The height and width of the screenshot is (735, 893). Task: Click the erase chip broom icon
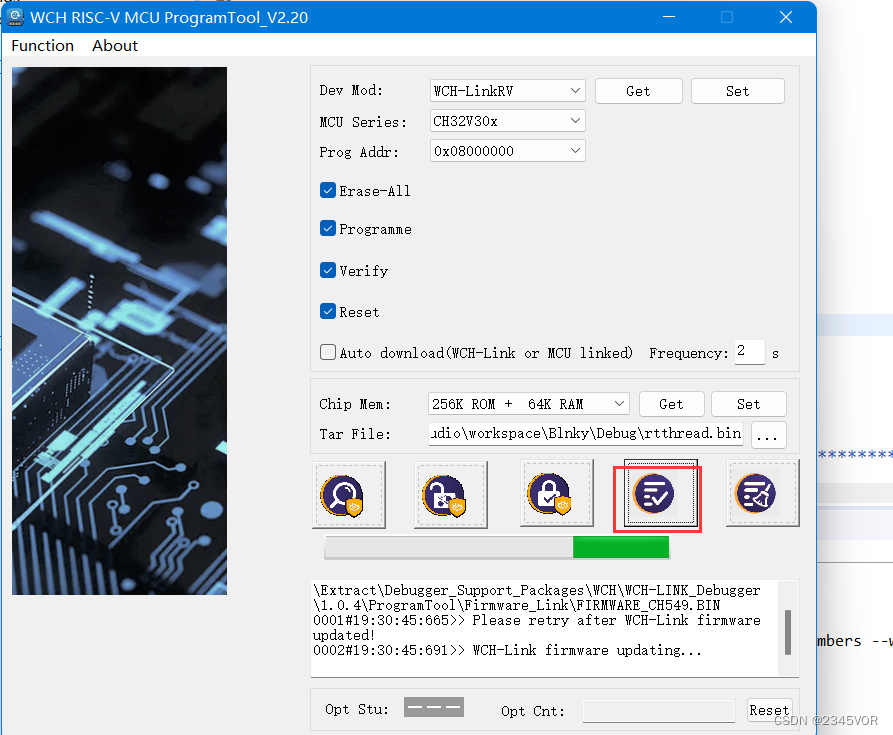[x=763, y=493]
